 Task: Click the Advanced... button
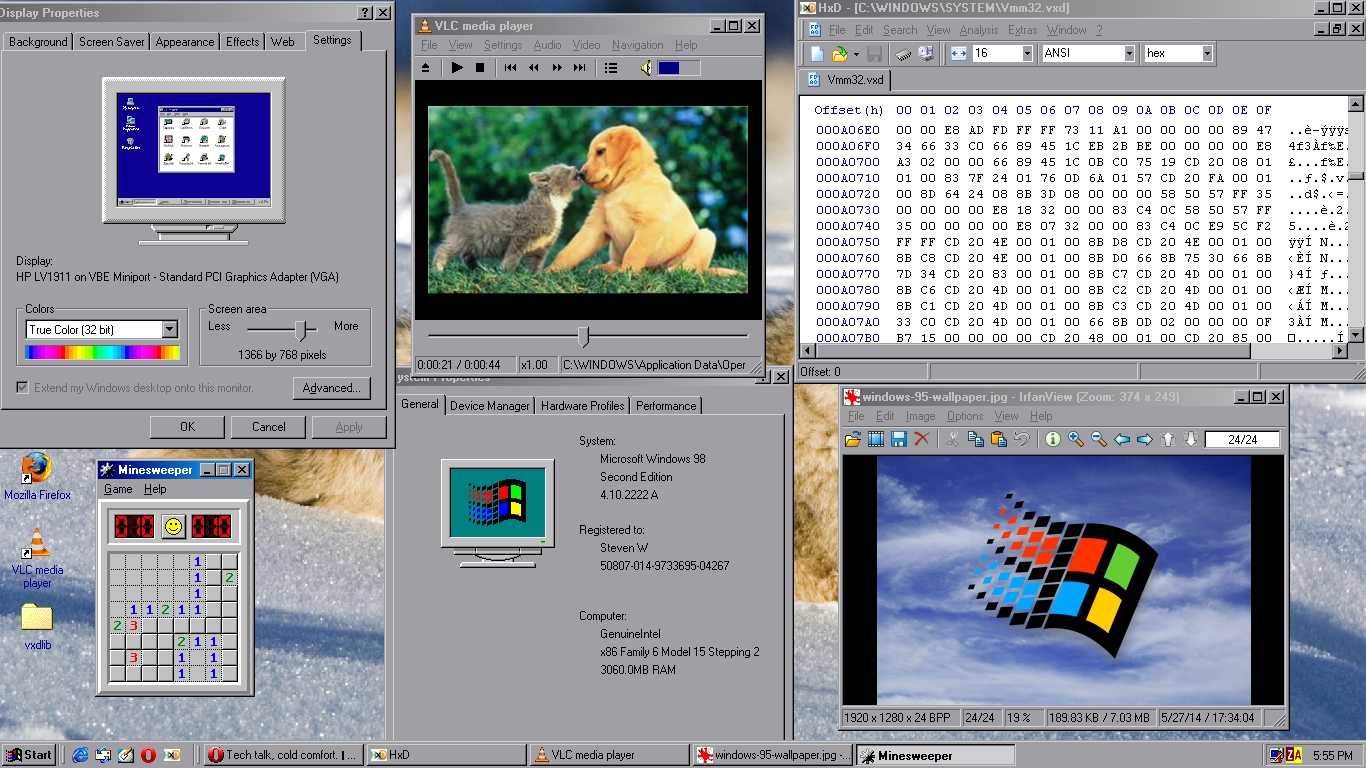332,388
